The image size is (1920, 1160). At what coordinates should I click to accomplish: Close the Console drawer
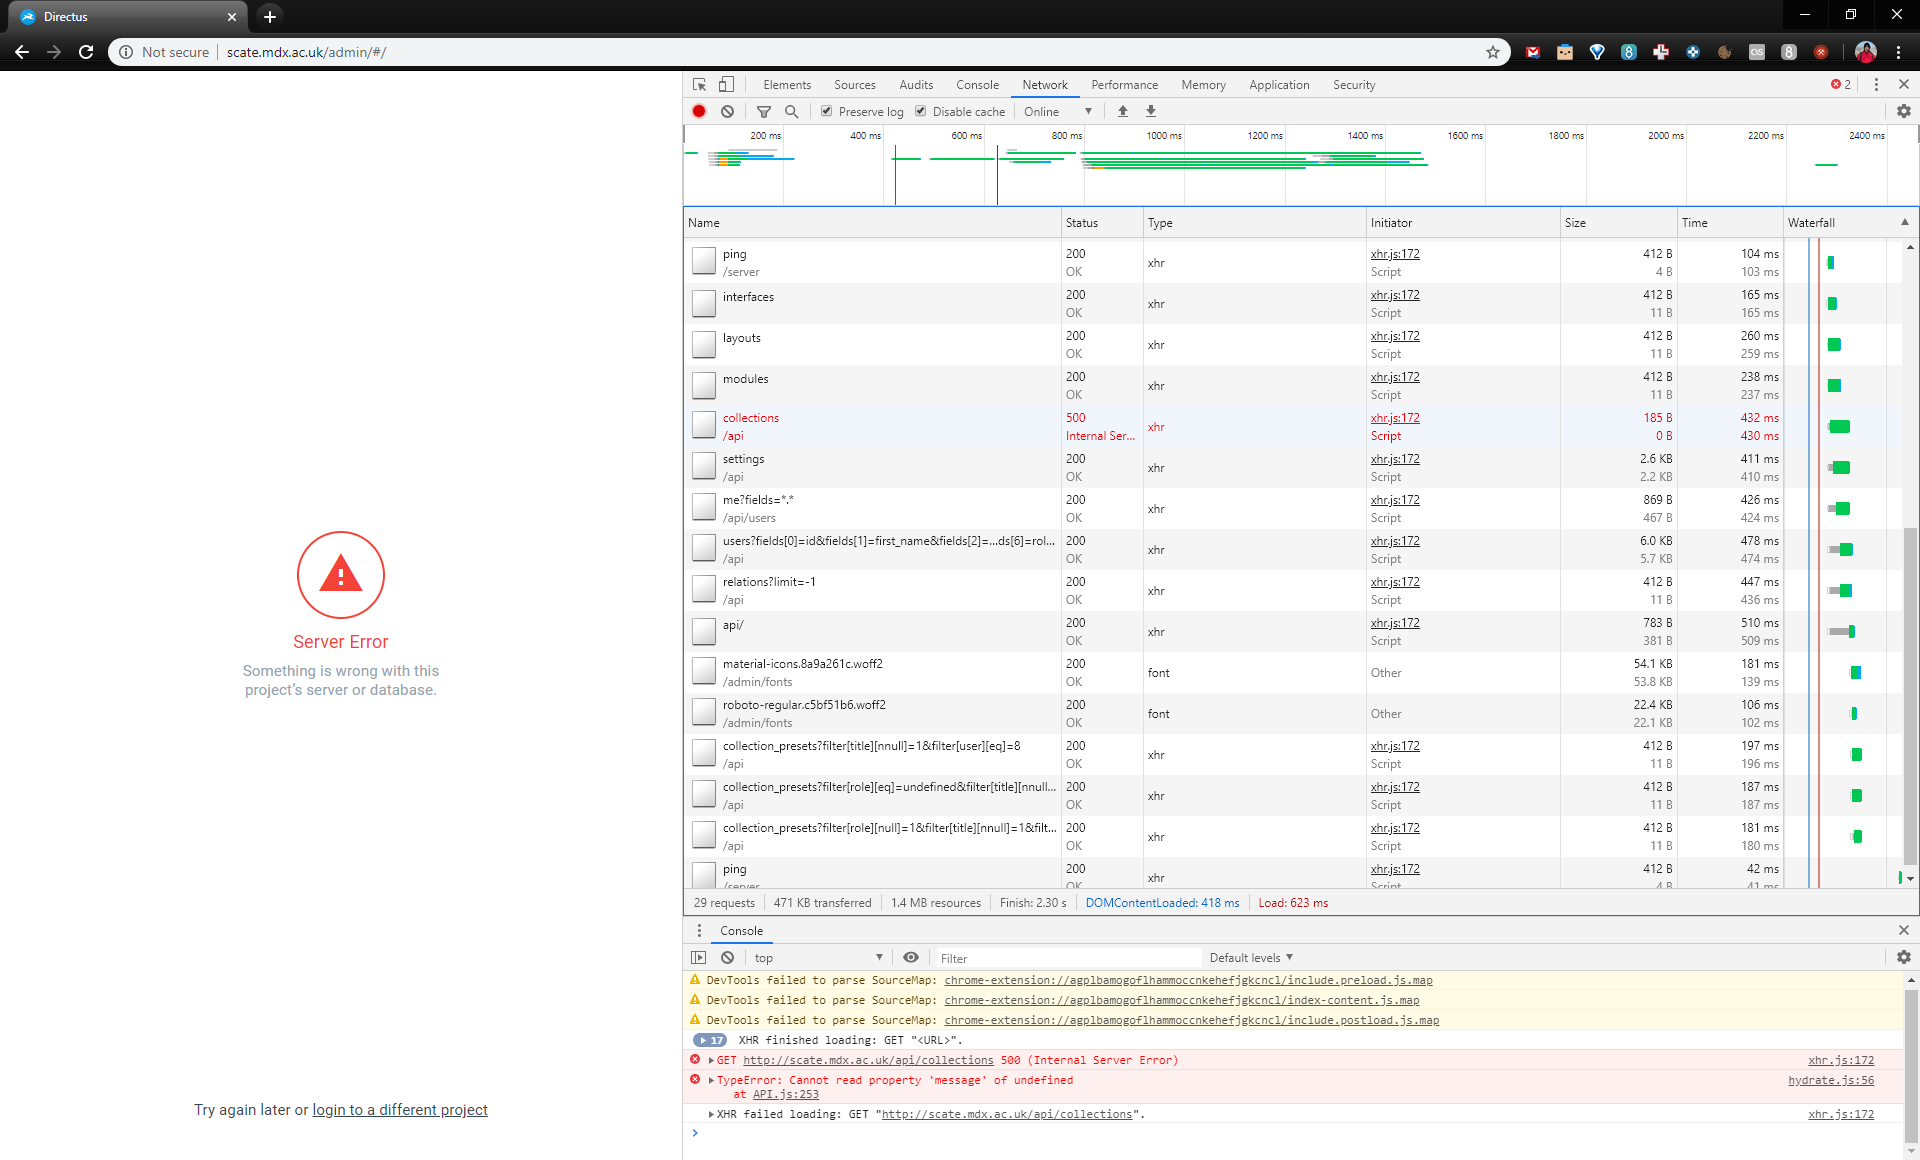(x=1903, y=930)
